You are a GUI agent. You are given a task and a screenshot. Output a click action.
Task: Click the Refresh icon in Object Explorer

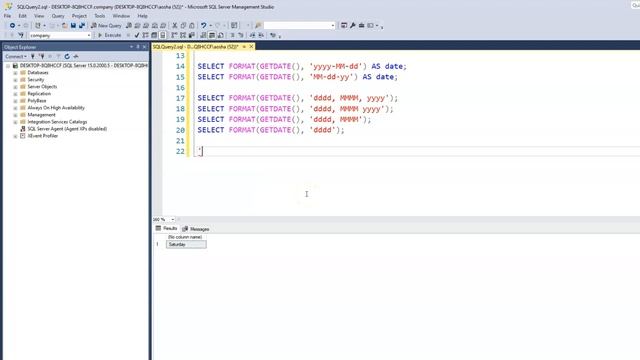[x=67, y=56]
